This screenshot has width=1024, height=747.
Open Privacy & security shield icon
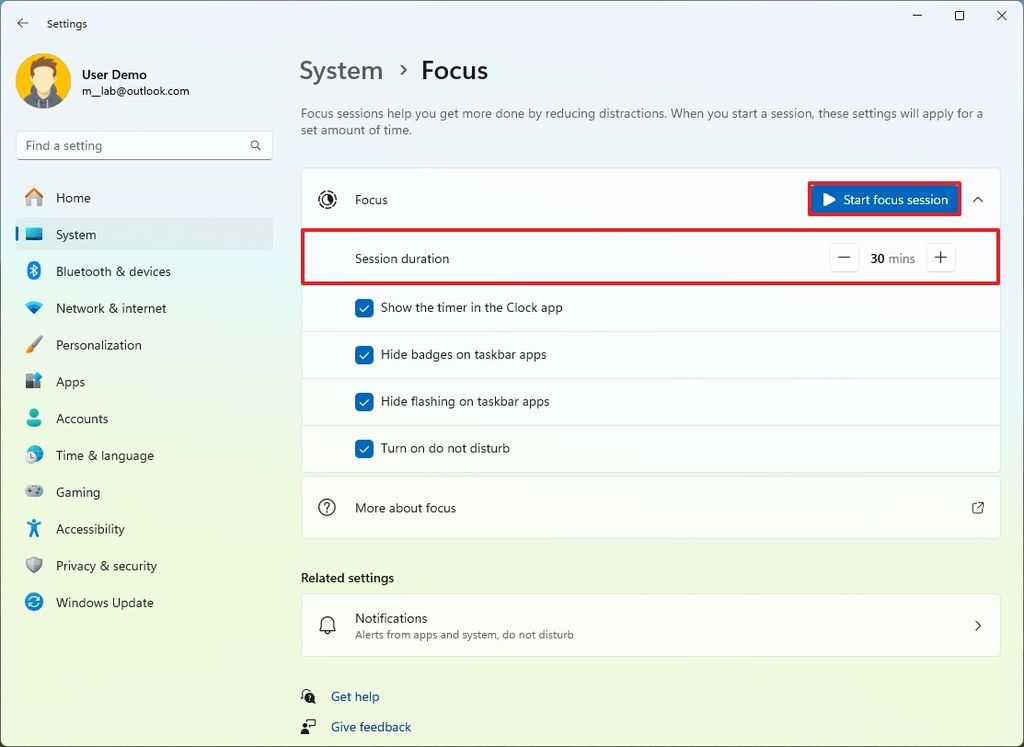click(x=33, y=565)
